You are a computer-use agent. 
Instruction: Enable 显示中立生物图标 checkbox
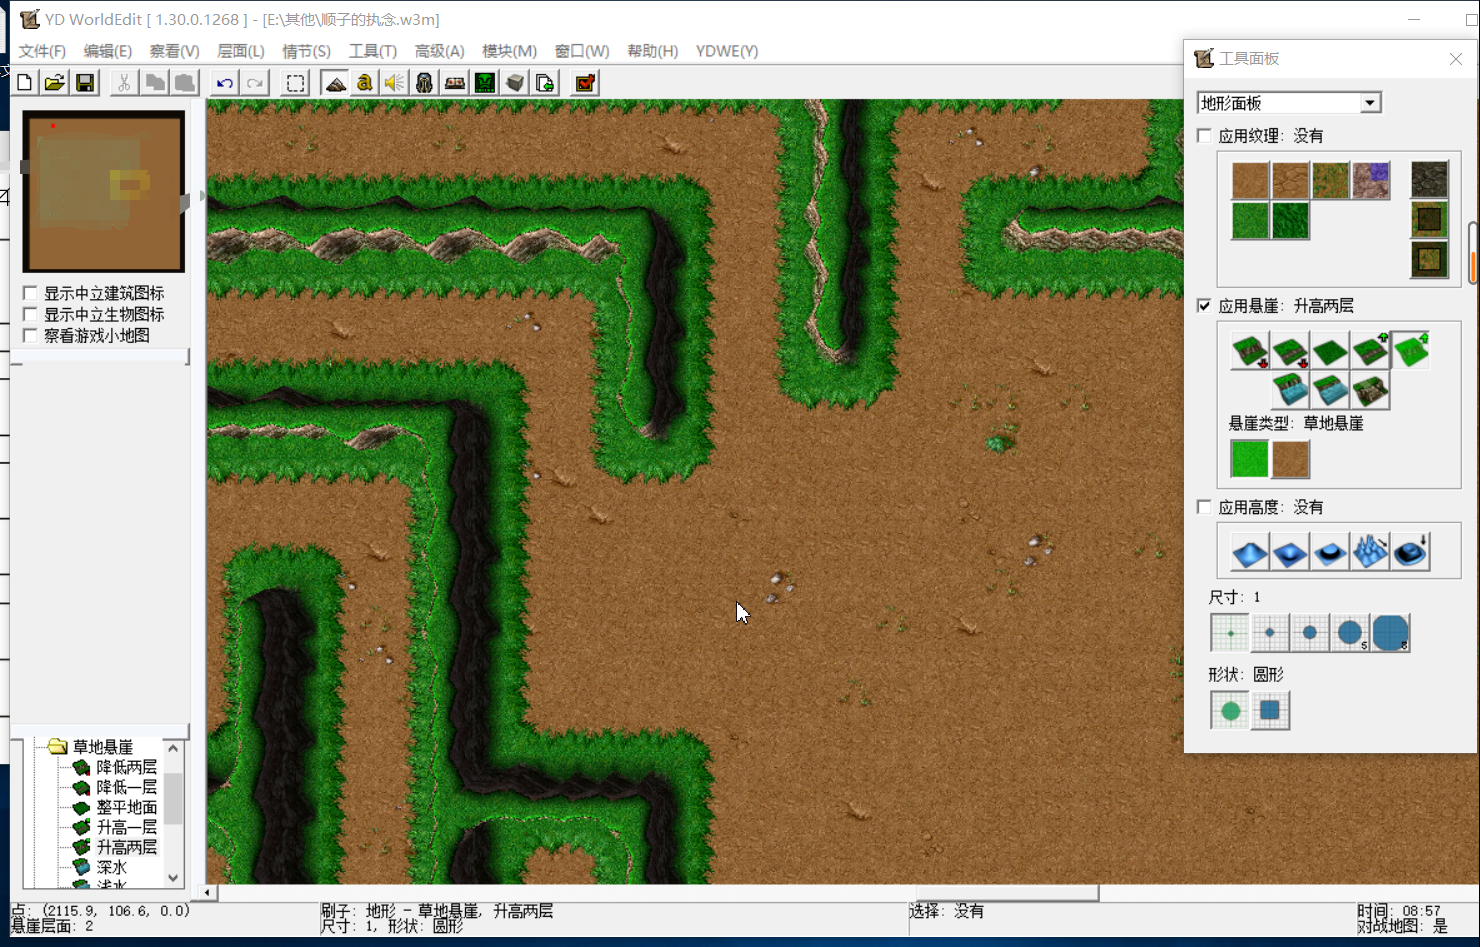tap(30, 314)
